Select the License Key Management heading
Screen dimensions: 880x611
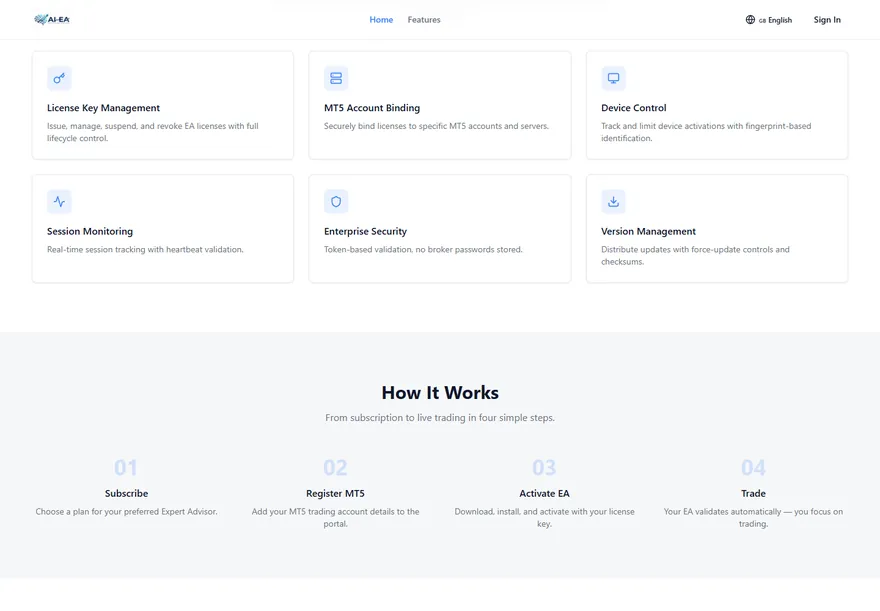103,108
